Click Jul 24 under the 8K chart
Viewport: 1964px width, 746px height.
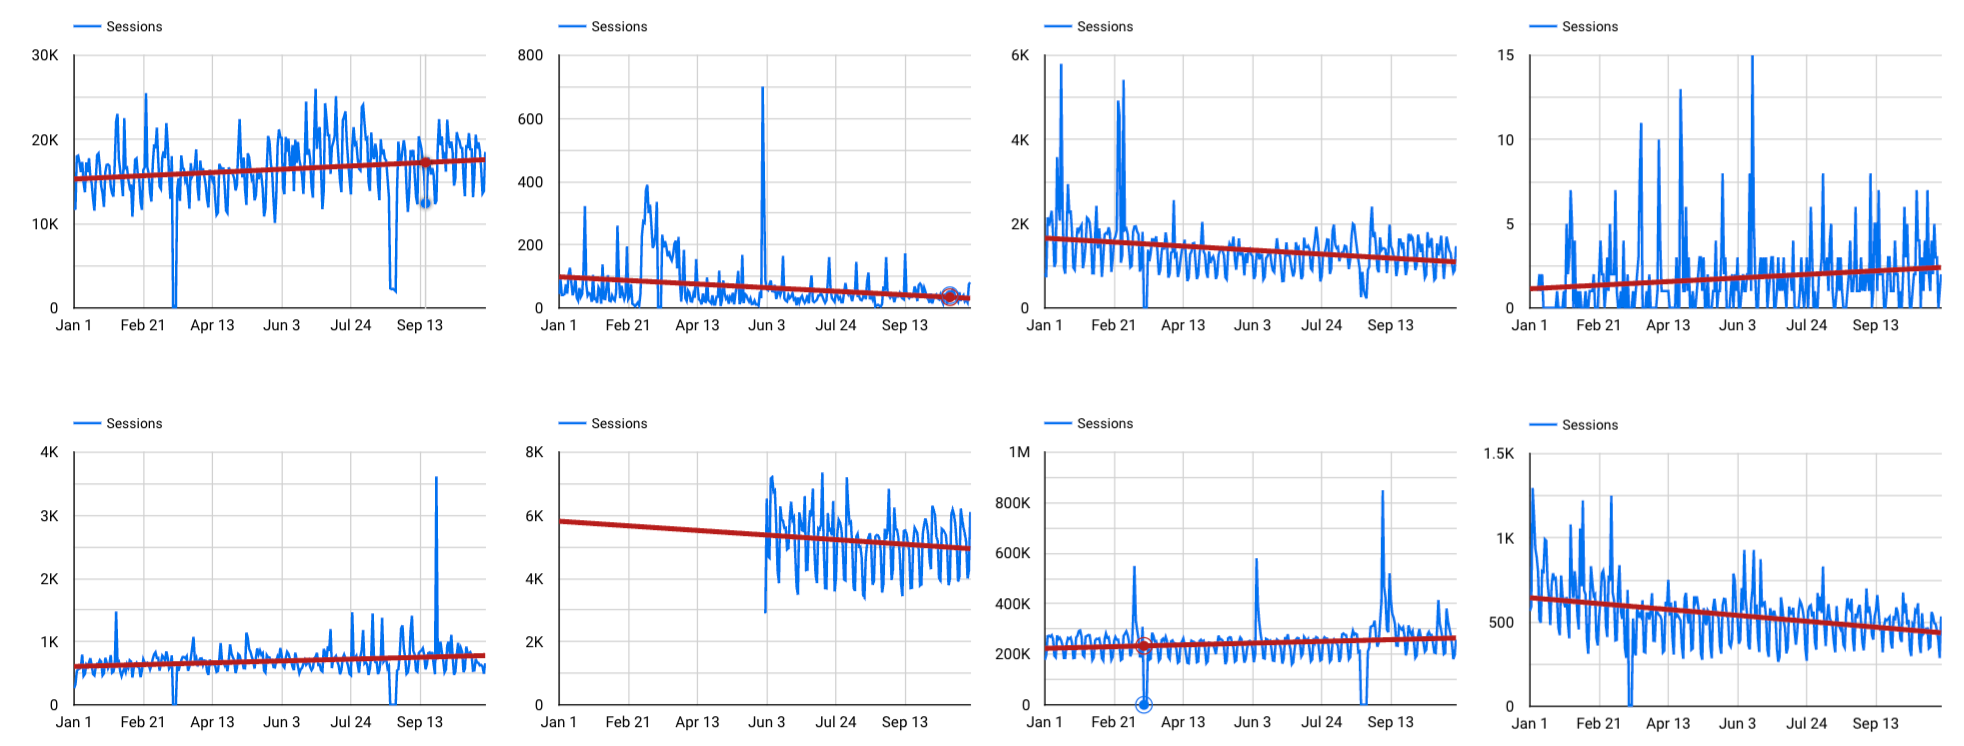pos(836,722)
